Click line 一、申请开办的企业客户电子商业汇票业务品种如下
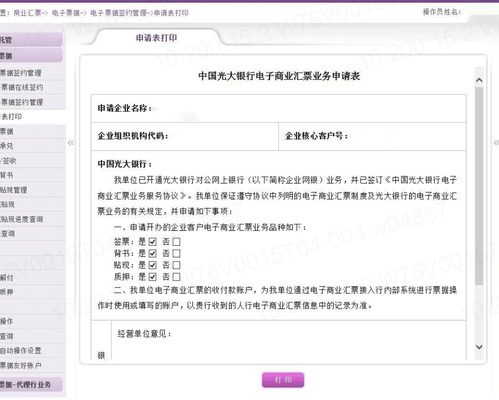Viewport: 499px width, 400px height. point(210,227)
